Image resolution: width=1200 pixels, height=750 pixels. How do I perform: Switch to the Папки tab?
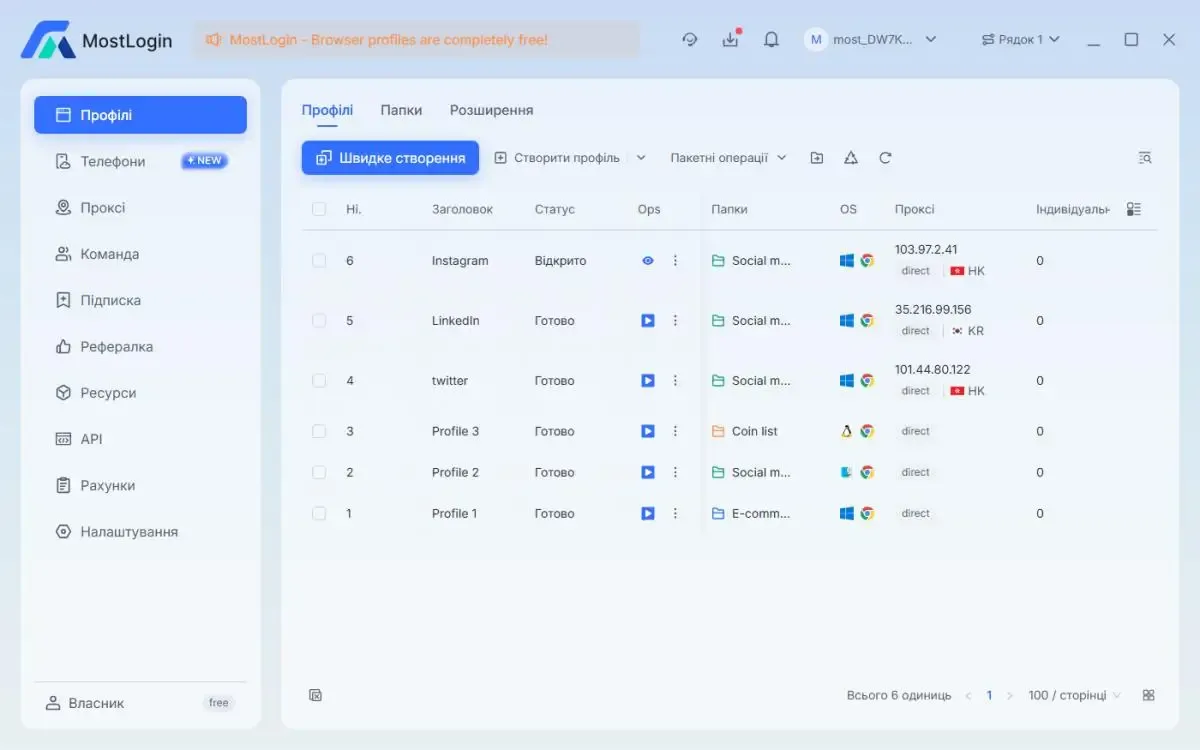[401, 110]
